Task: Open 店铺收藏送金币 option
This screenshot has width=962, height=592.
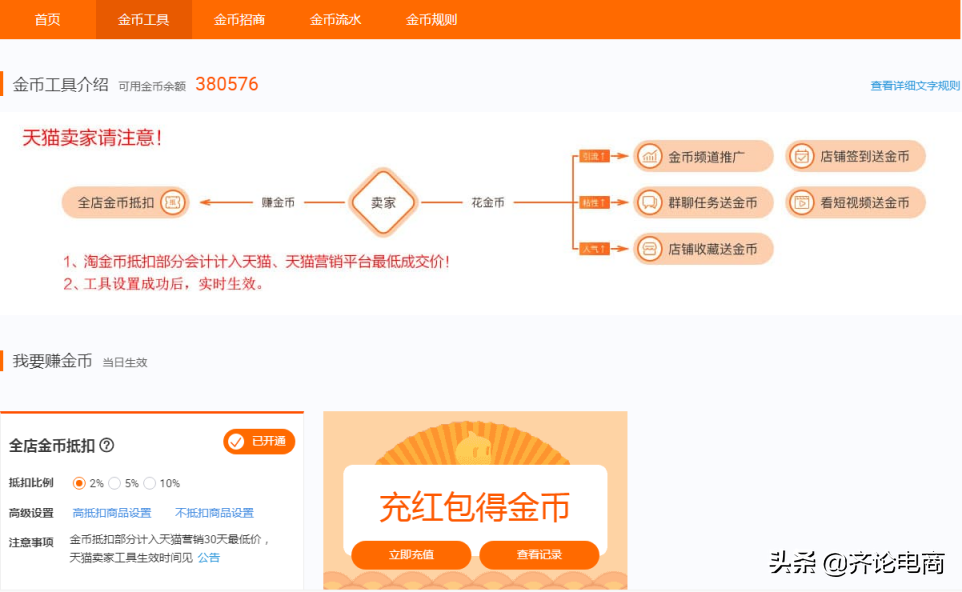Action: (x=703, y=249)
